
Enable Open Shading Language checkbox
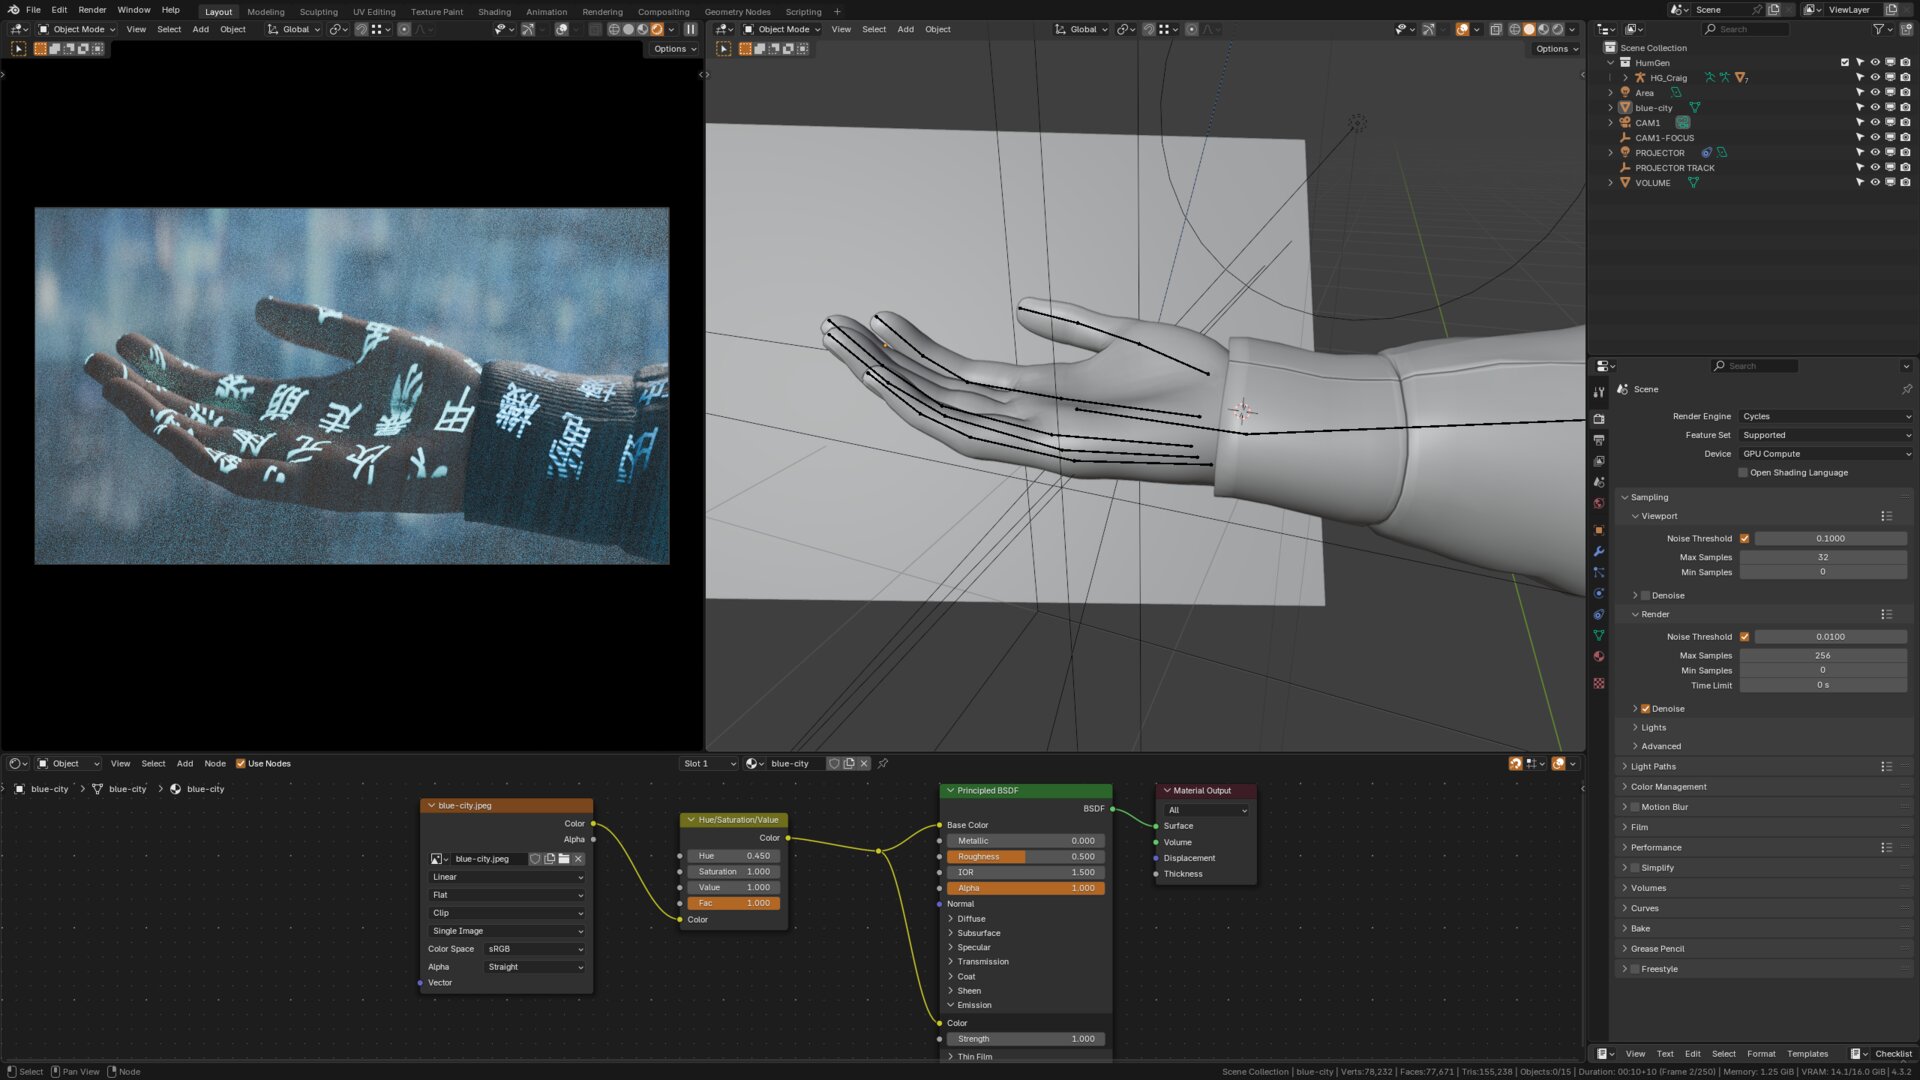tap(1743, 473)
